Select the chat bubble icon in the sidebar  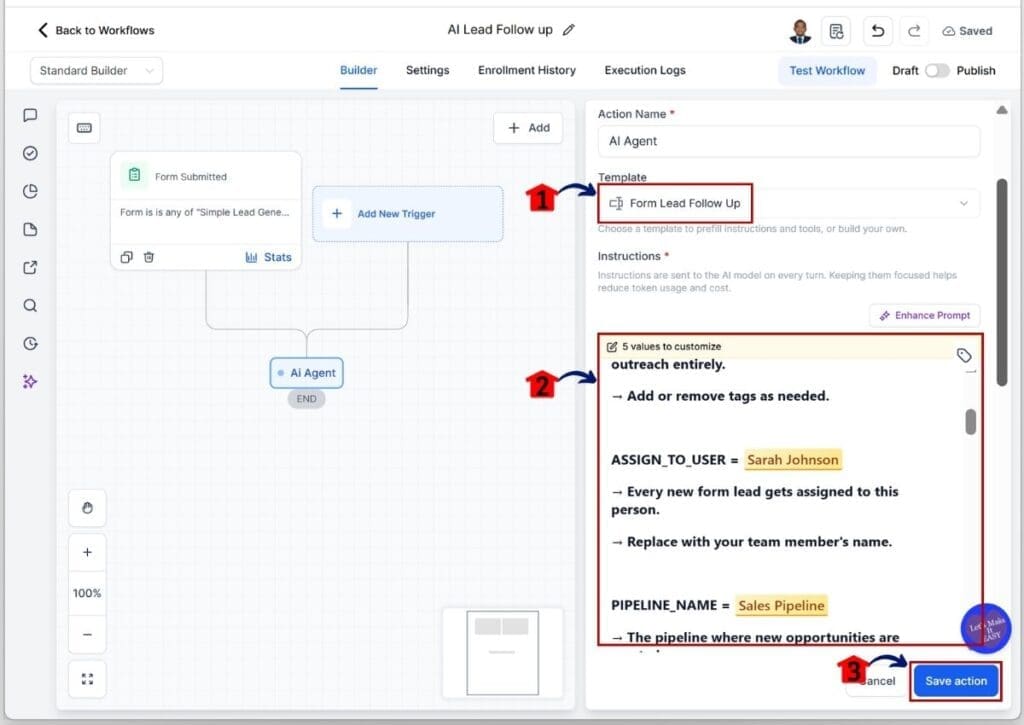click(x=30, y=115)
